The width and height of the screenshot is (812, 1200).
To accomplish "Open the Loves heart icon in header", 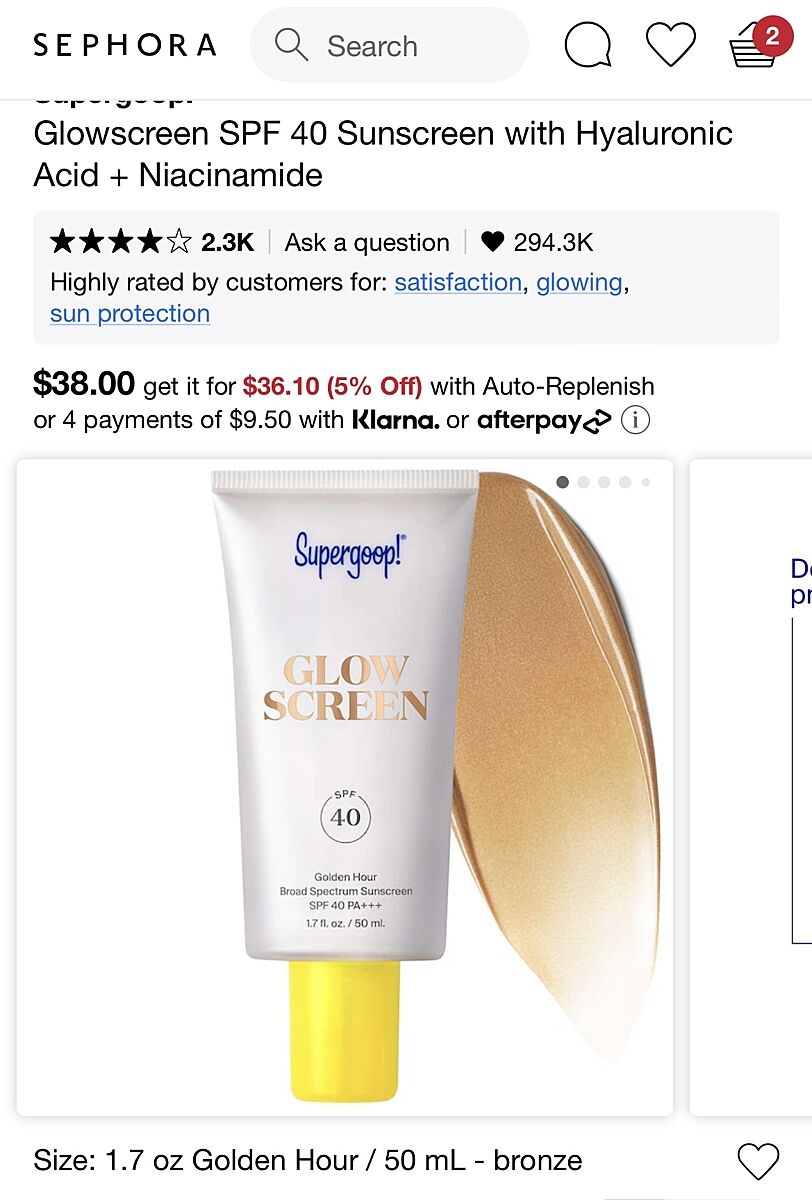I will pyautogui.click(x=670, y=45).
